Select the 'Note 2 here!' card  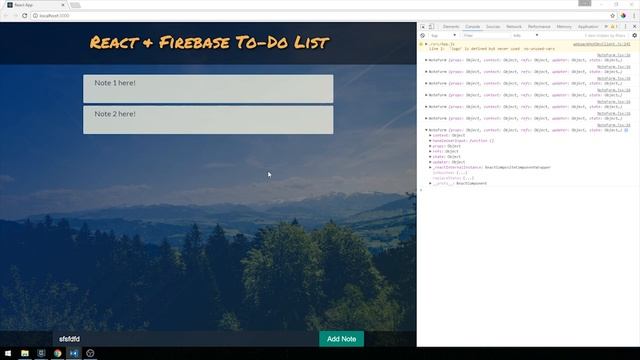point(208,120)
